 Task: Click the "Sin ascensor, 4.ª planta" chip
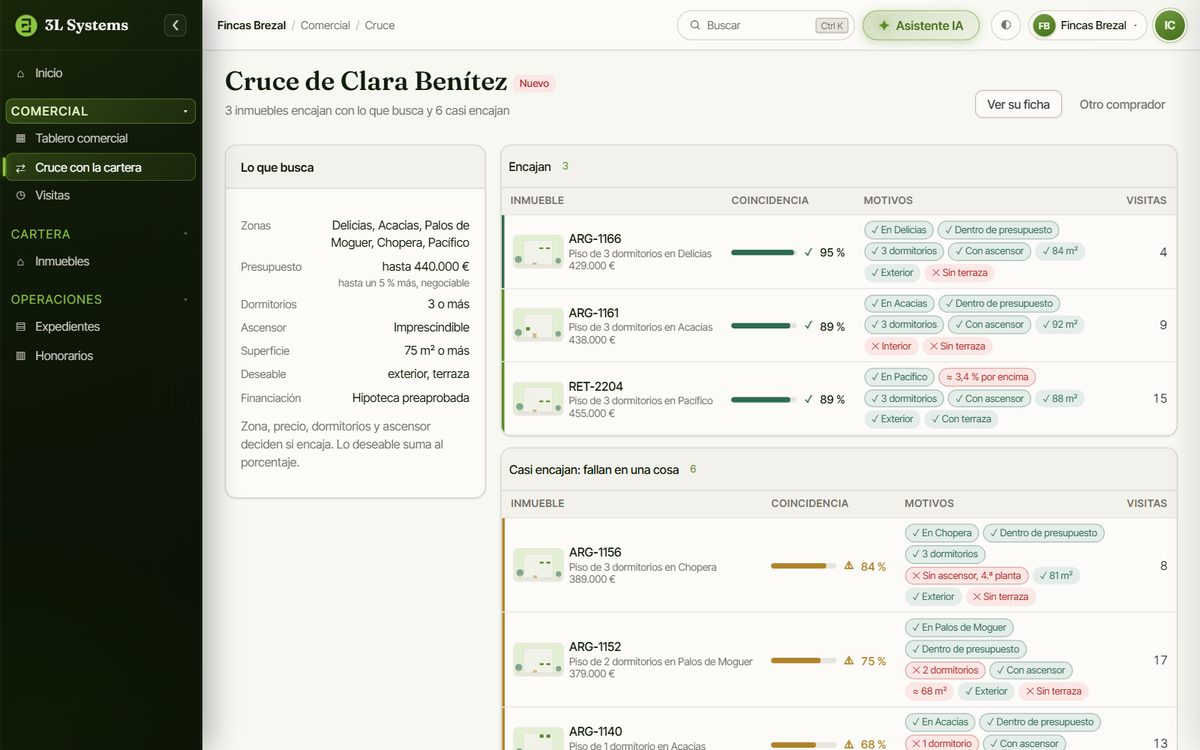coord(967,575)
